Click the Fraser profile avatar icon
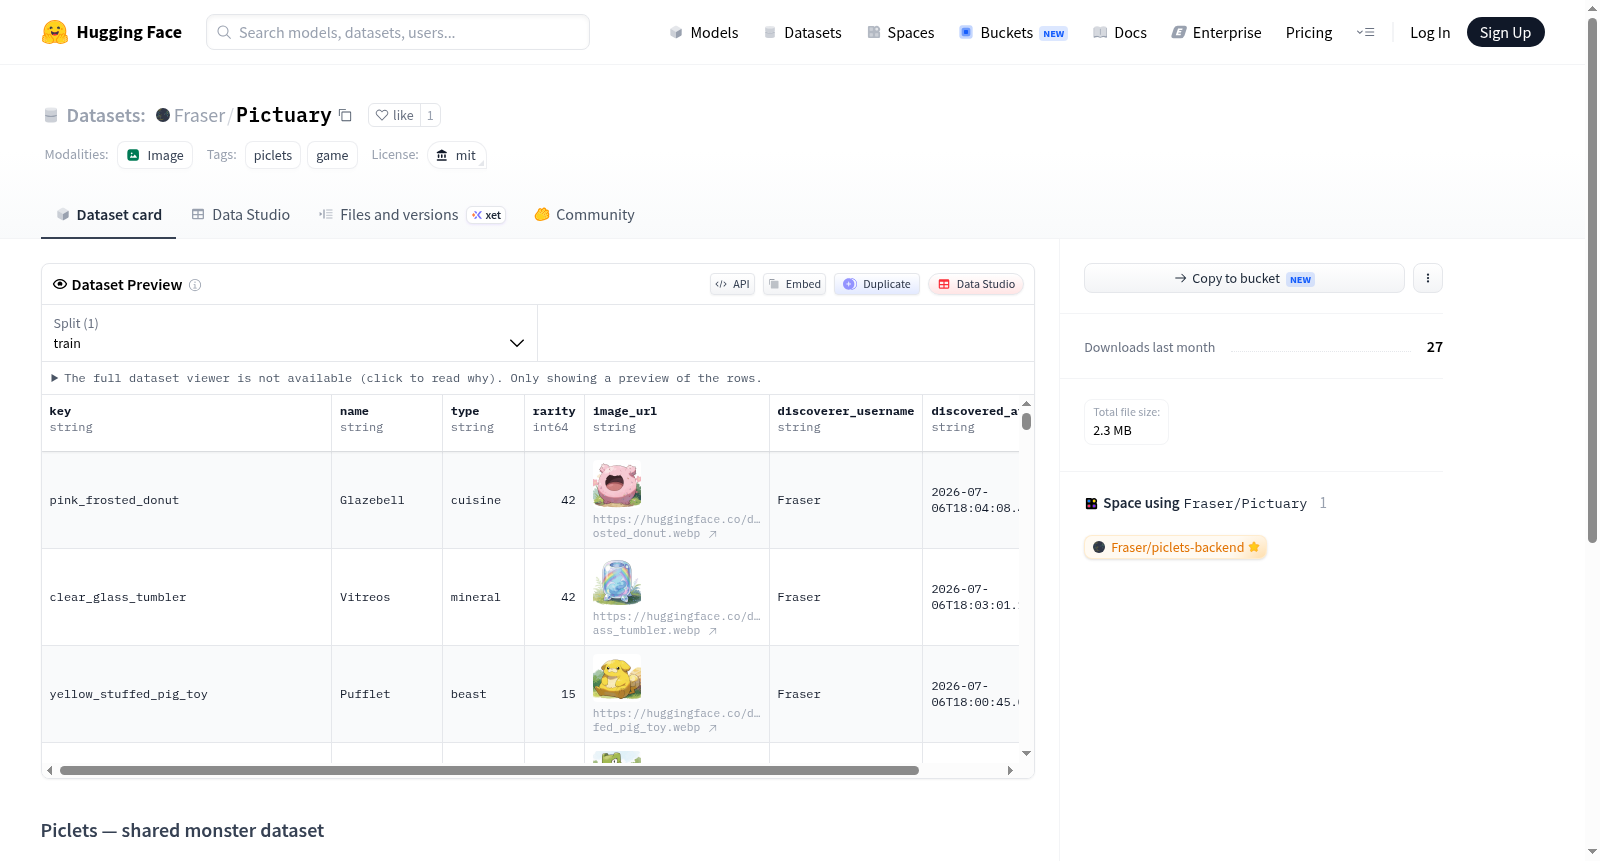The image size is (1600, 861). pyautogui.click(x=163, y=115)
